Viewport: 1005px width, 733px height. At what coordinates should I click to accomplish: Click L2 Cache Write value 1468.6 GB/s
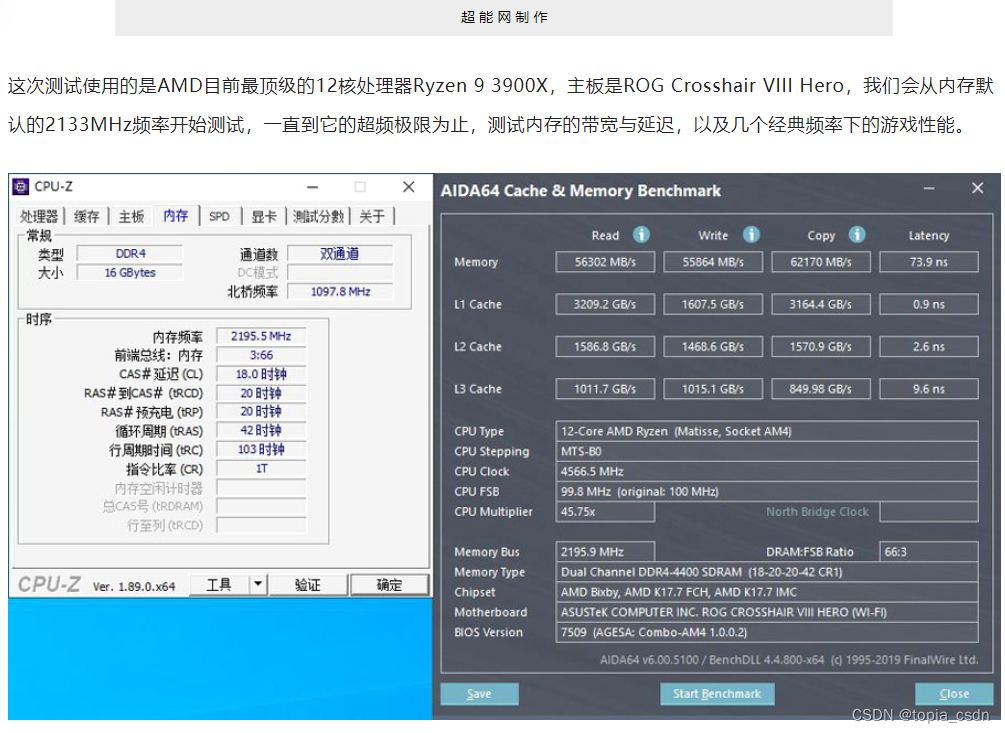point(713,347)
